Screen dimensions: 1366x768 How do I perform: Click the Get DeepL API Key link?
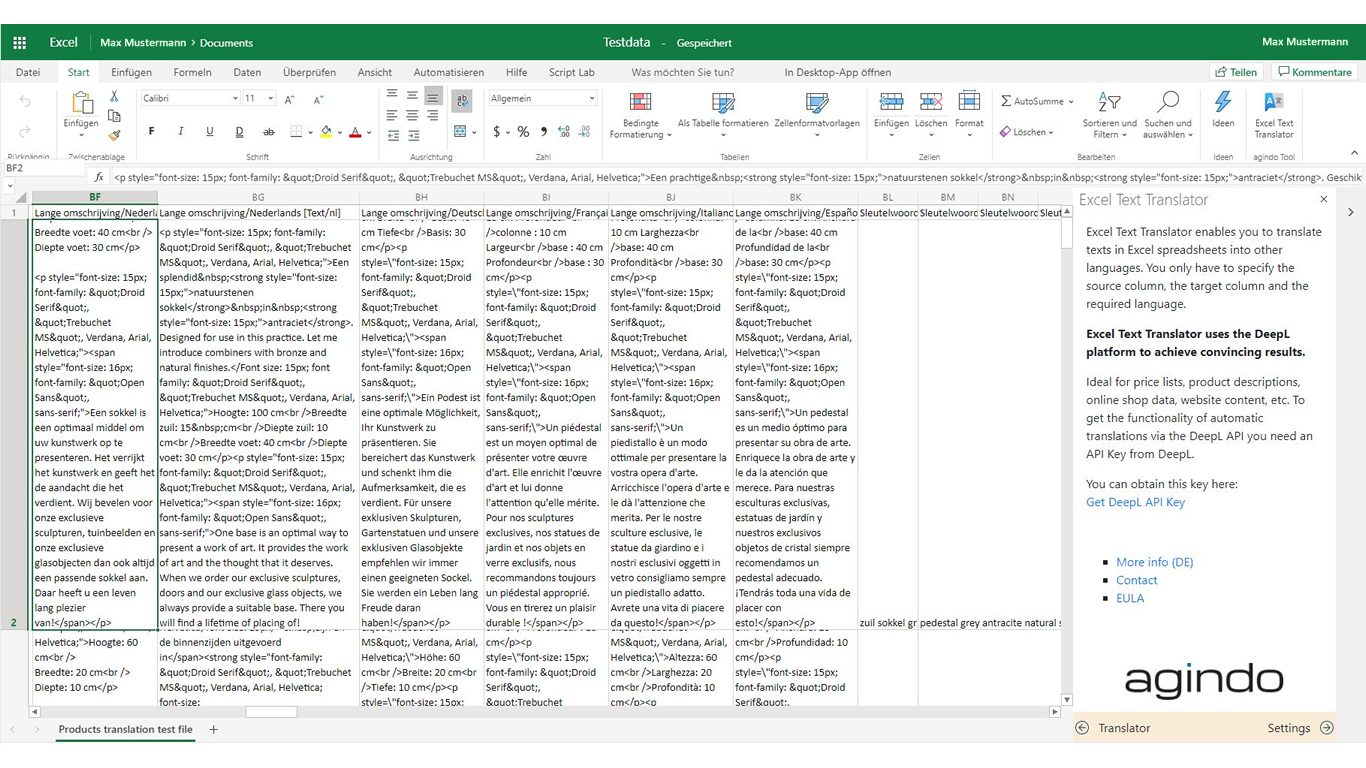click(1135, 502)
